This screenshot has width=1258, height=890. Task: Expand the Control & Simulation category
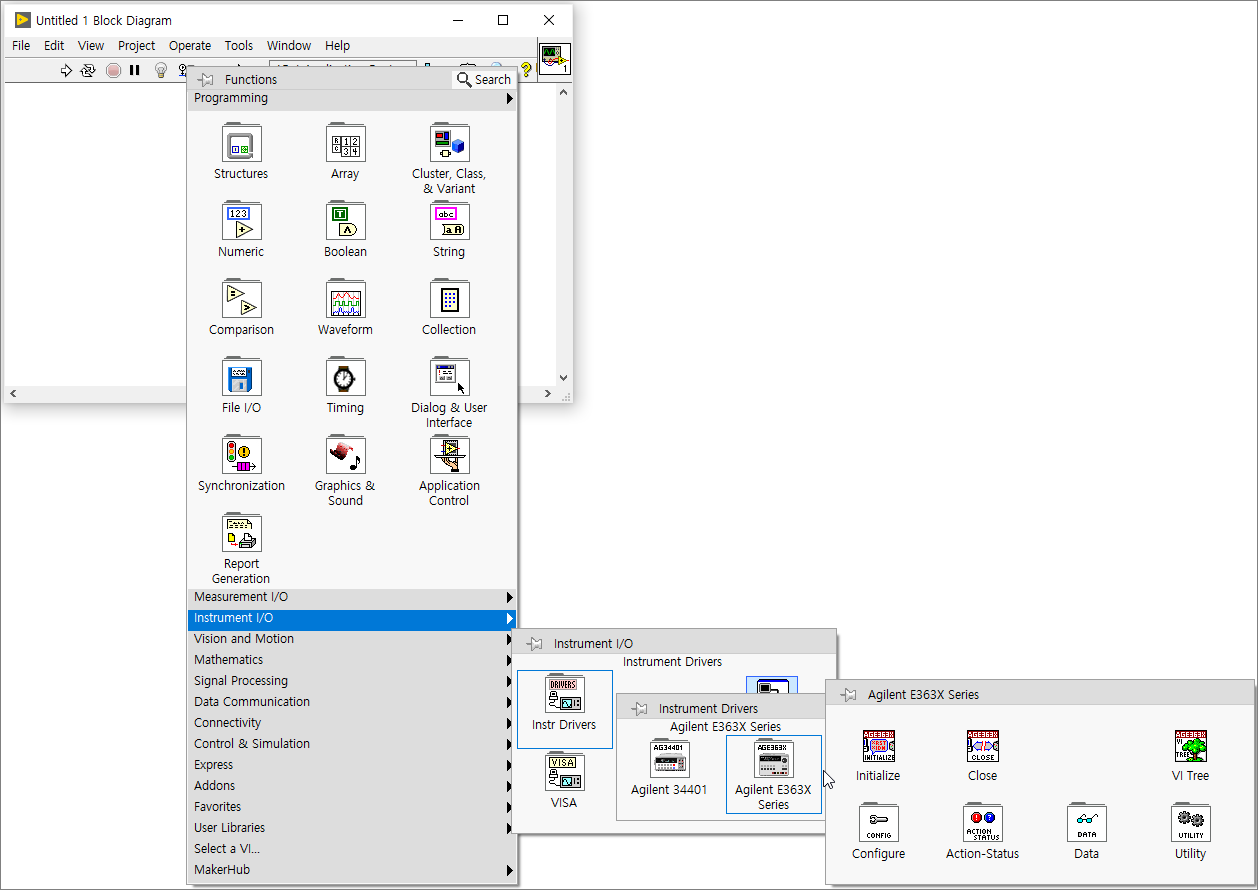point(352,744)
